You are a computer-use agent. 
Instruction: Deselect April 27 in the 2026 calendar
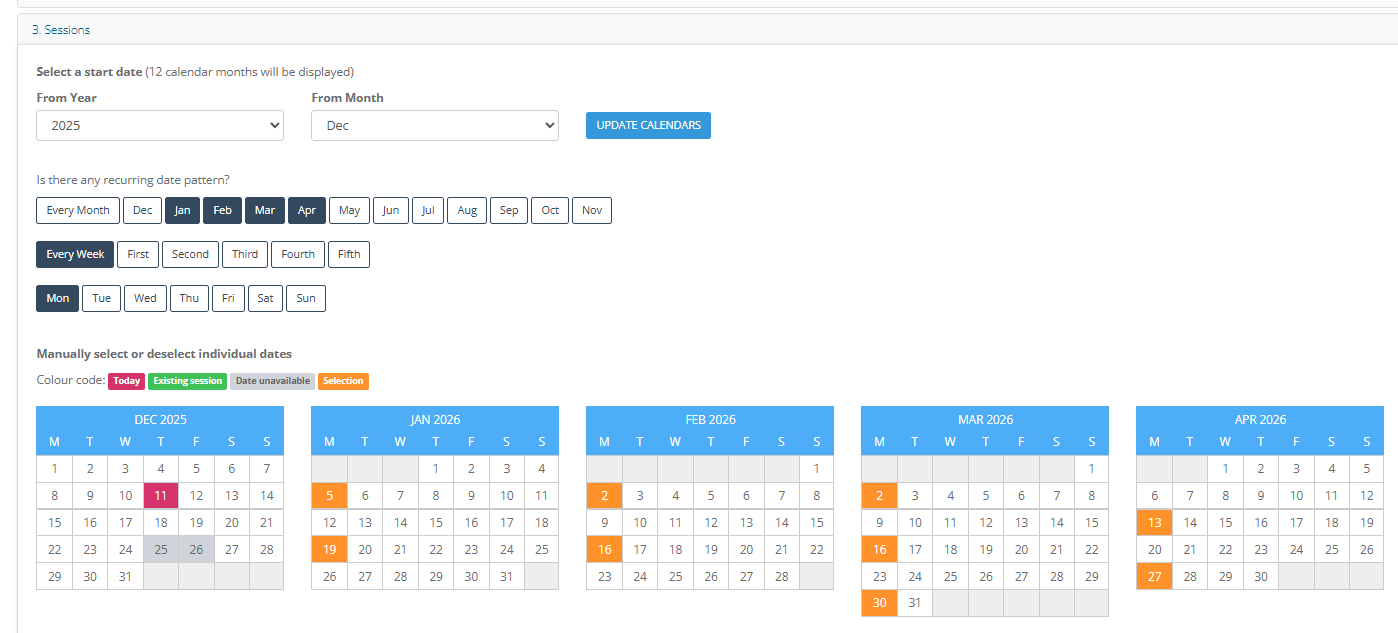click(x=1154, y=576)
